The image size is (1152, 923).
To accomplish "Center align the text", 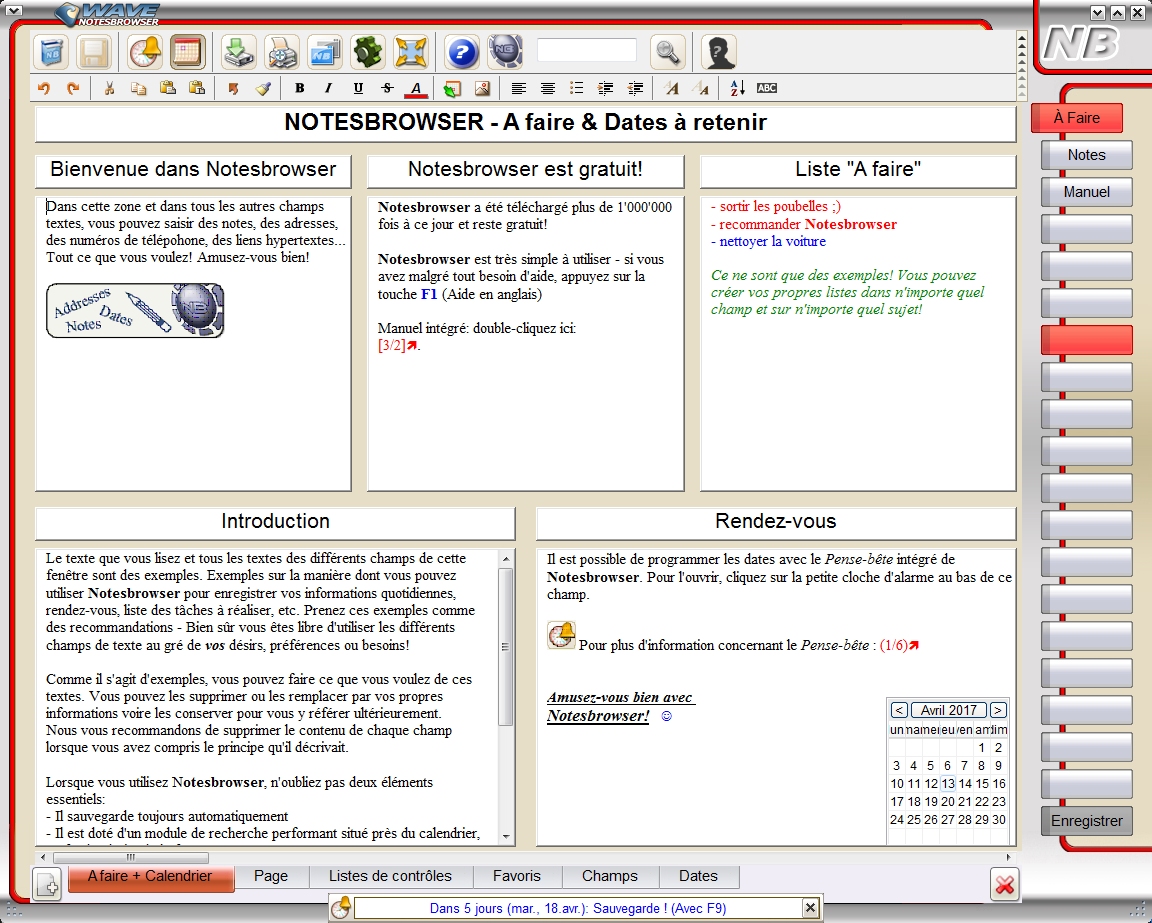I will (x=547, y=88).
